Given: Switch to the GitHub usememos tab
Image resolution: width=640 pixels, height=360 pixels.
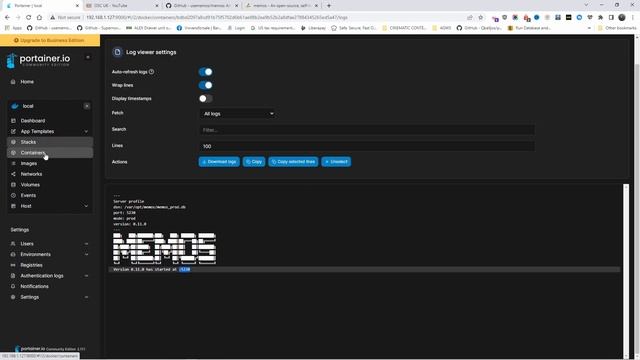Looking at the screenshot, I should [x=201, y=6].
